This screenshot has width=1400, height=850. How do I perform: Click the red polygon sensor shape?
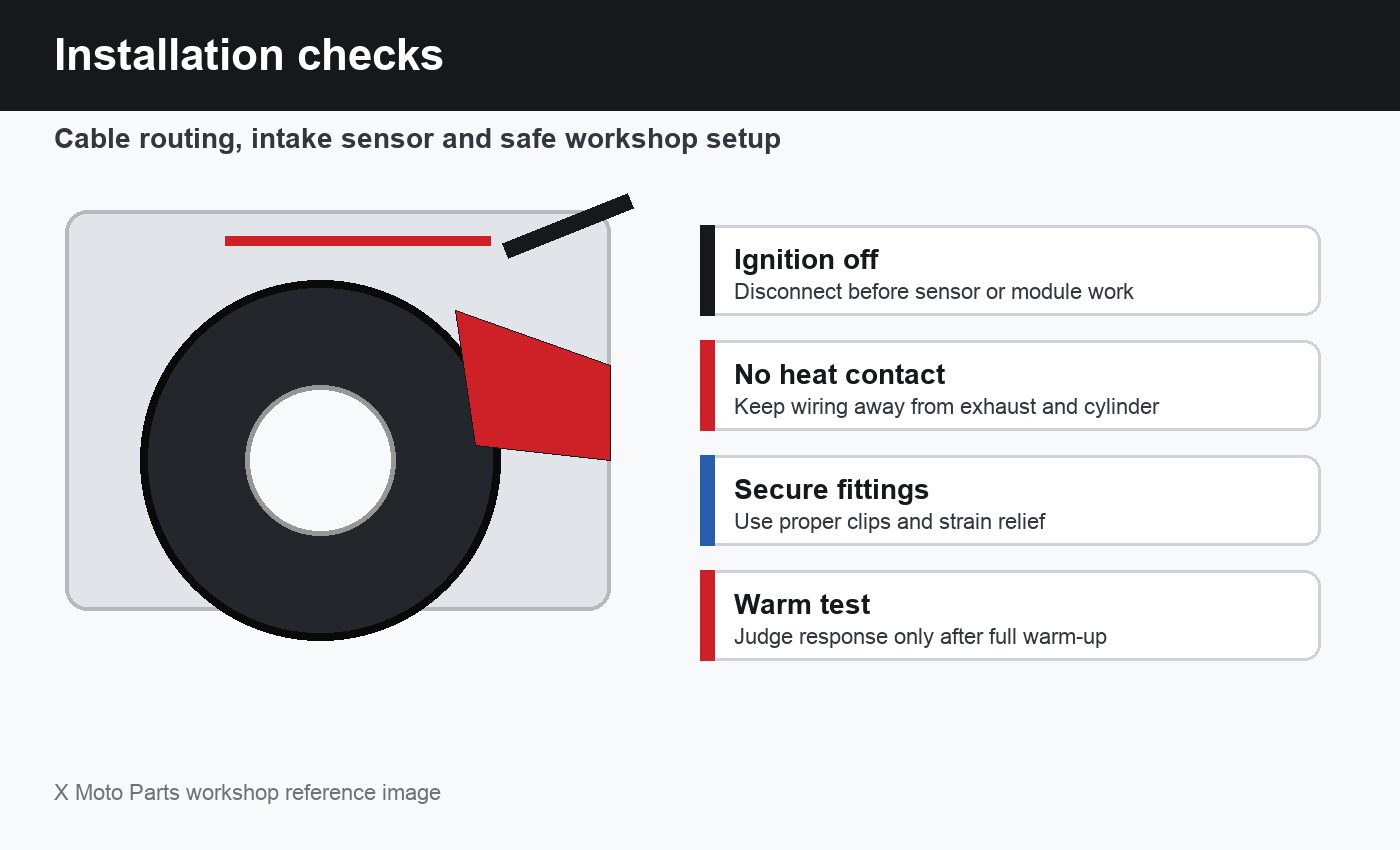click(x=534, y=385)
